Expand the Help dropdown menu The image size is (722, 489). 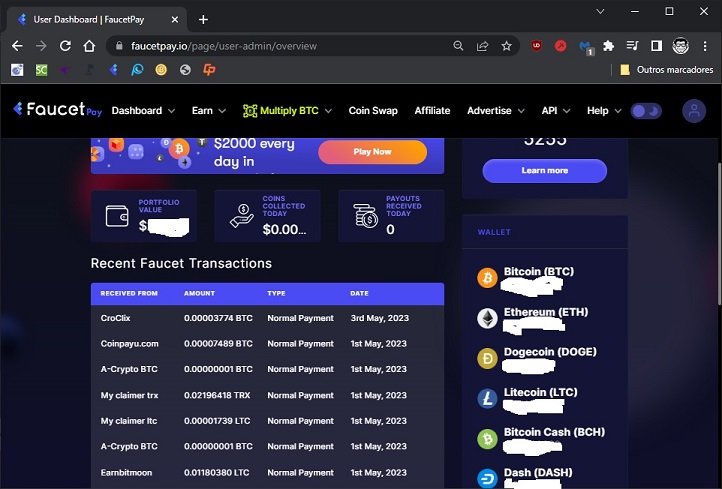tap(604, 111)
